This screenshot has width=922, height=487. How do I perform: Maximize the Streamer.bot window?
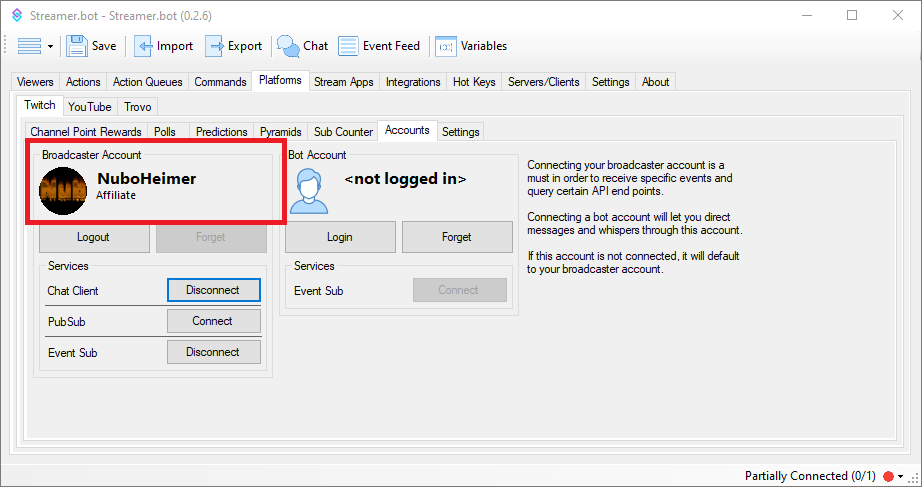pyautogui.click(x=852, y=15)
